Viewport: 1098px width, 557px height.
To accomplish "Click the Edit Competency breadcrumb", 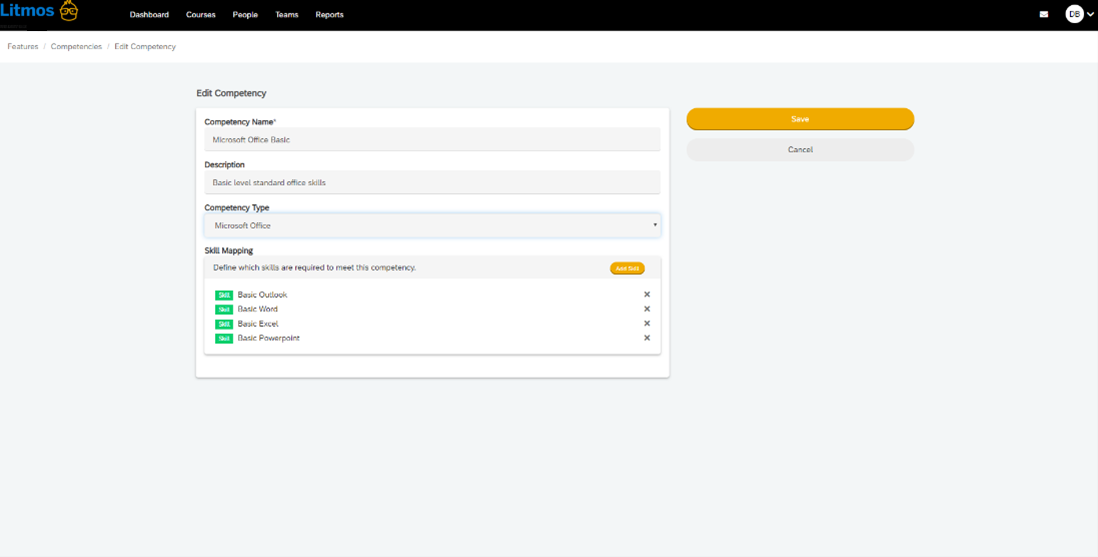I will 145,46.
